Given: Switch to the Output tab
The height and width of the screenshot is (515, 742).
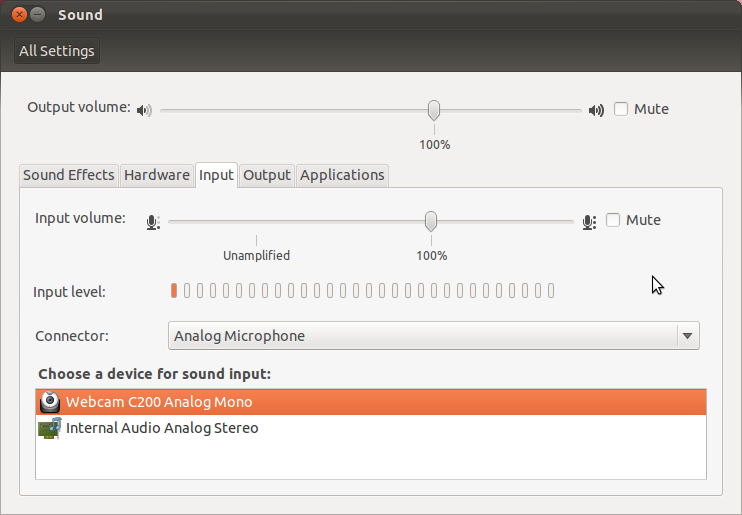Looking at the screenshot, I should (x=267, y=175).
